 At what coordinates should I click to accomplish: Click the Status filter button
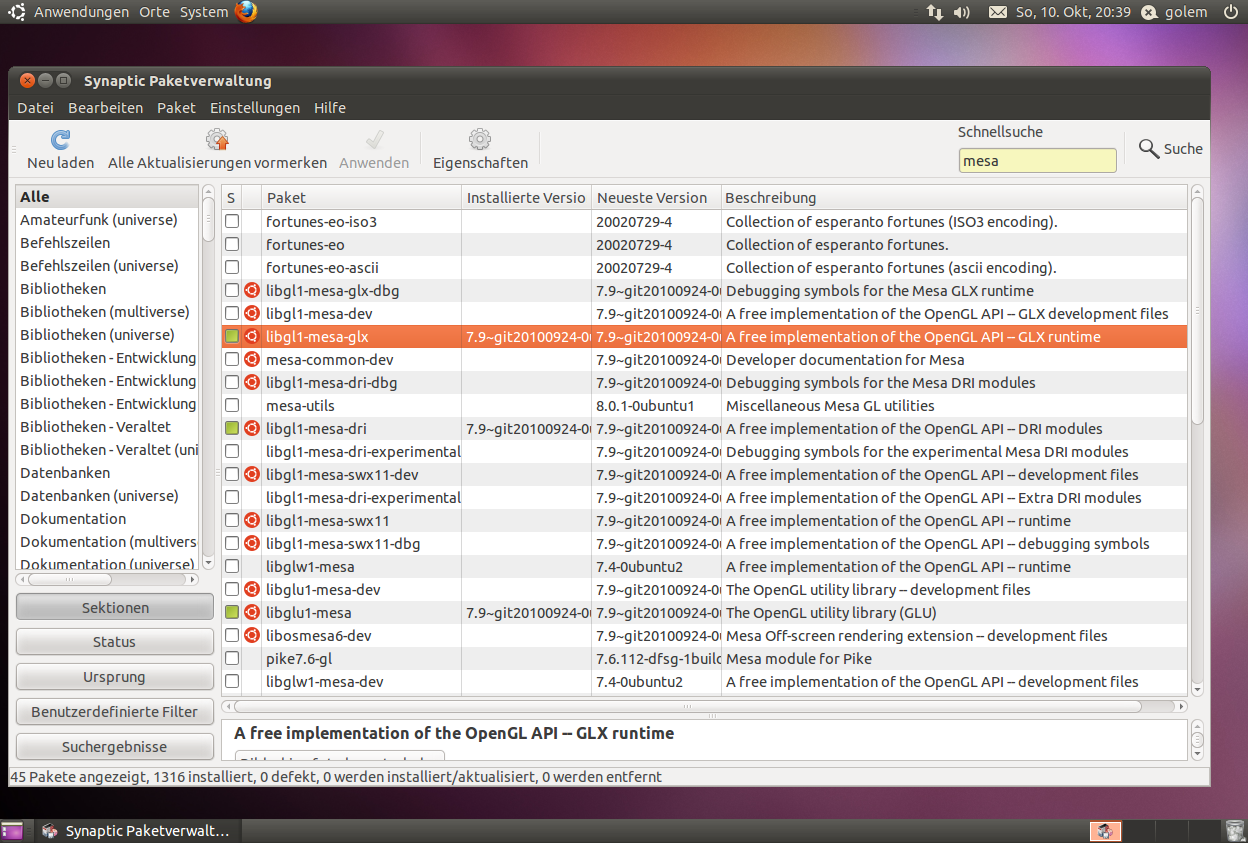click(115, 642)
